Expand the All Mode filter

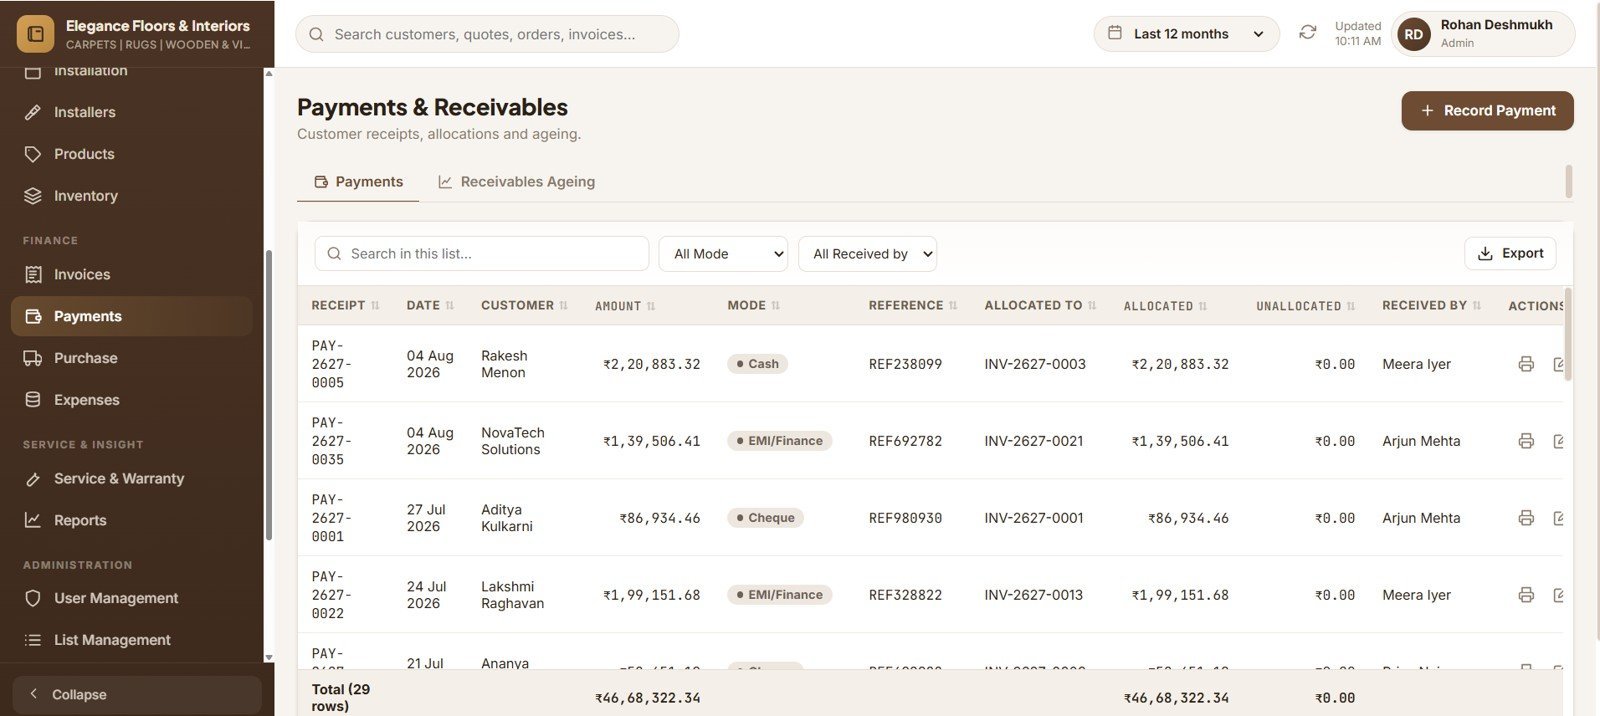point(723,254)
